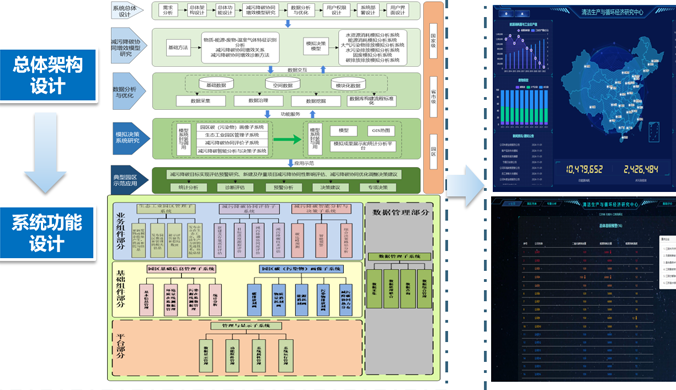
Task: Click the large downward light-blue arrow
Action: (x=45, y=153)
